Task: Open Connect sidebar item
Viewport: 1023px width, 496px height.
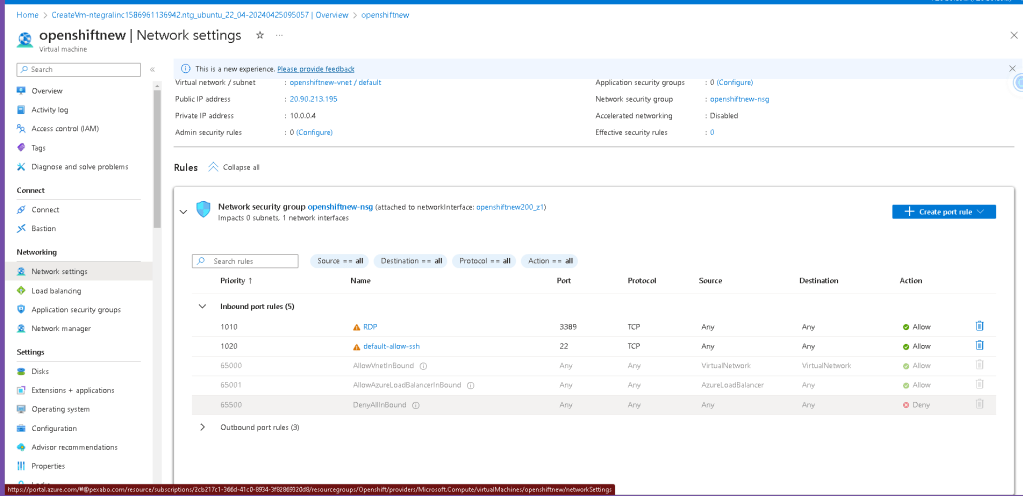Action: [45, 209]
